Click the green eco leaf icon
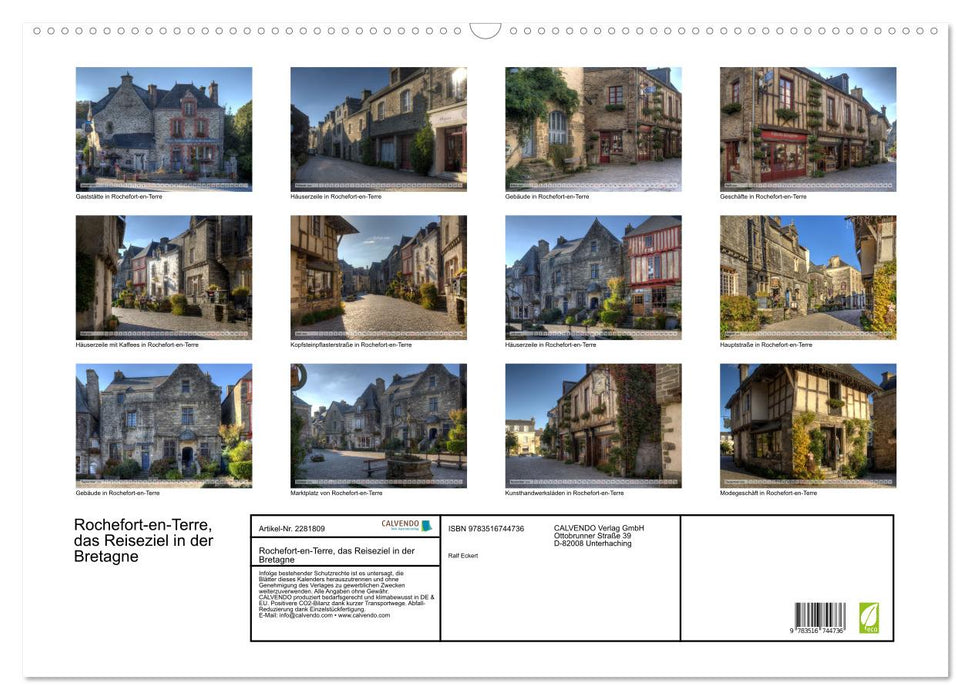Viewport: 971px width, 700px height. coord(869,618)
